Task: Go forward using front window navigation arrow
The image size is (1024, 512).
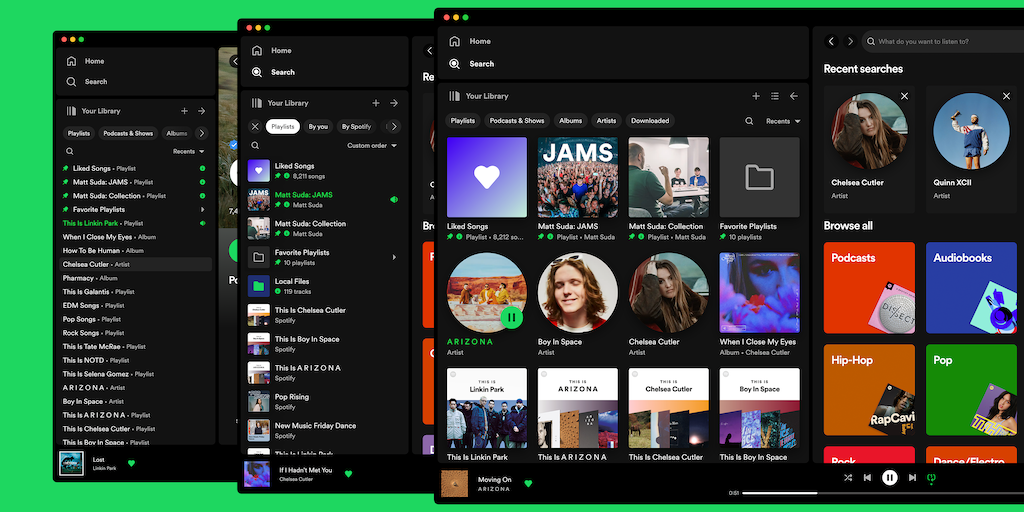Action: tap(850, 41)
